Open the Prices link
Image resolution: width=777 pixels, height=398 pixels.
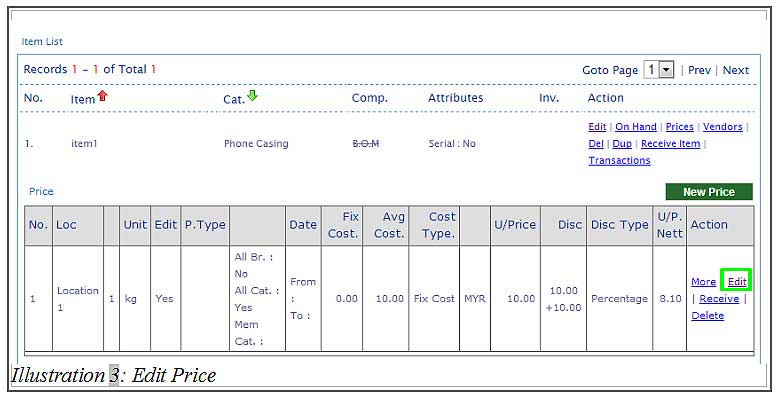pyautogui.click(x=679, y=127)
